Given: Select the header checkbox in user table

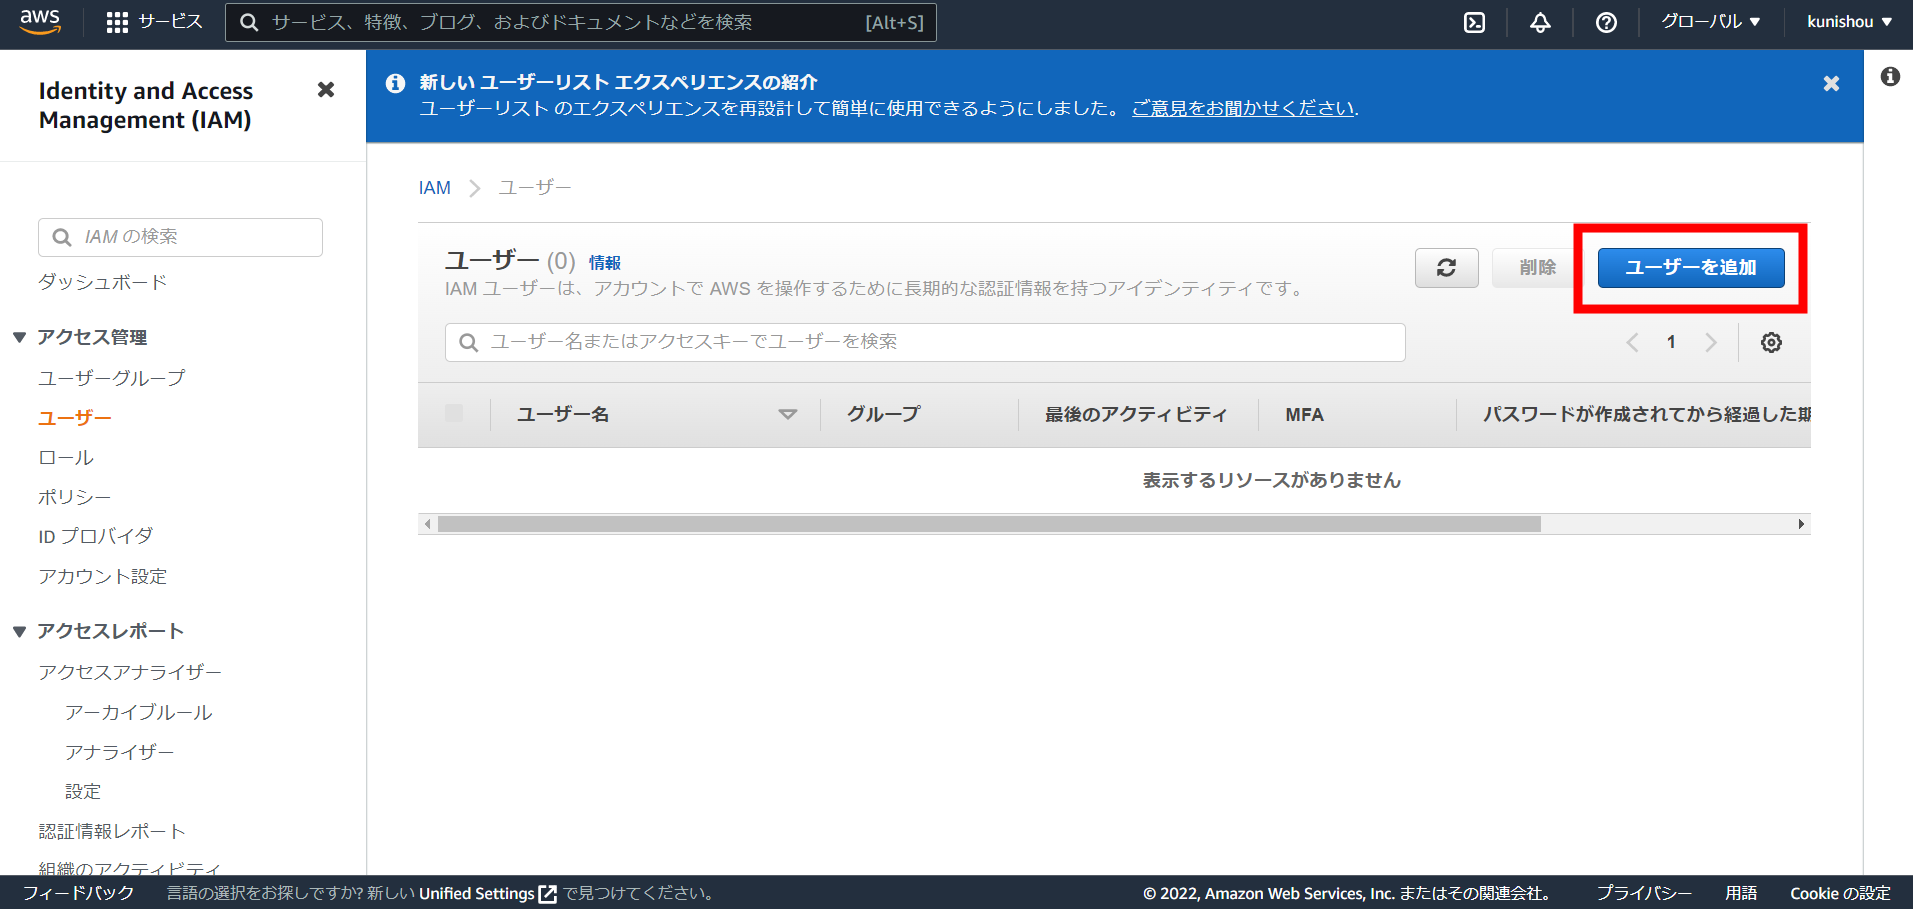Looking at the screenshot, I should (x=454, y=413).
